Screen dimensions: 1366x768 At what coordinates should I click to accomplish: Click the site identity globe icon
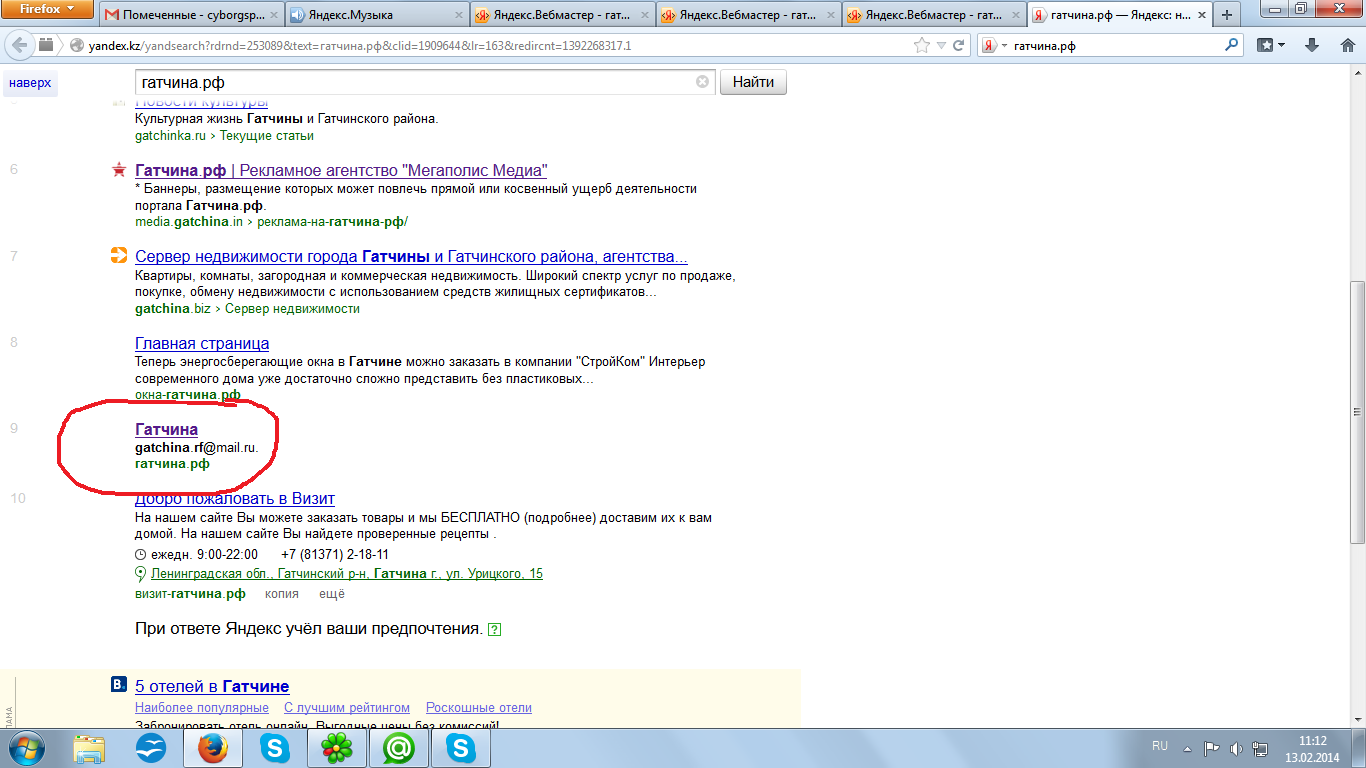(x=76, y=46)
